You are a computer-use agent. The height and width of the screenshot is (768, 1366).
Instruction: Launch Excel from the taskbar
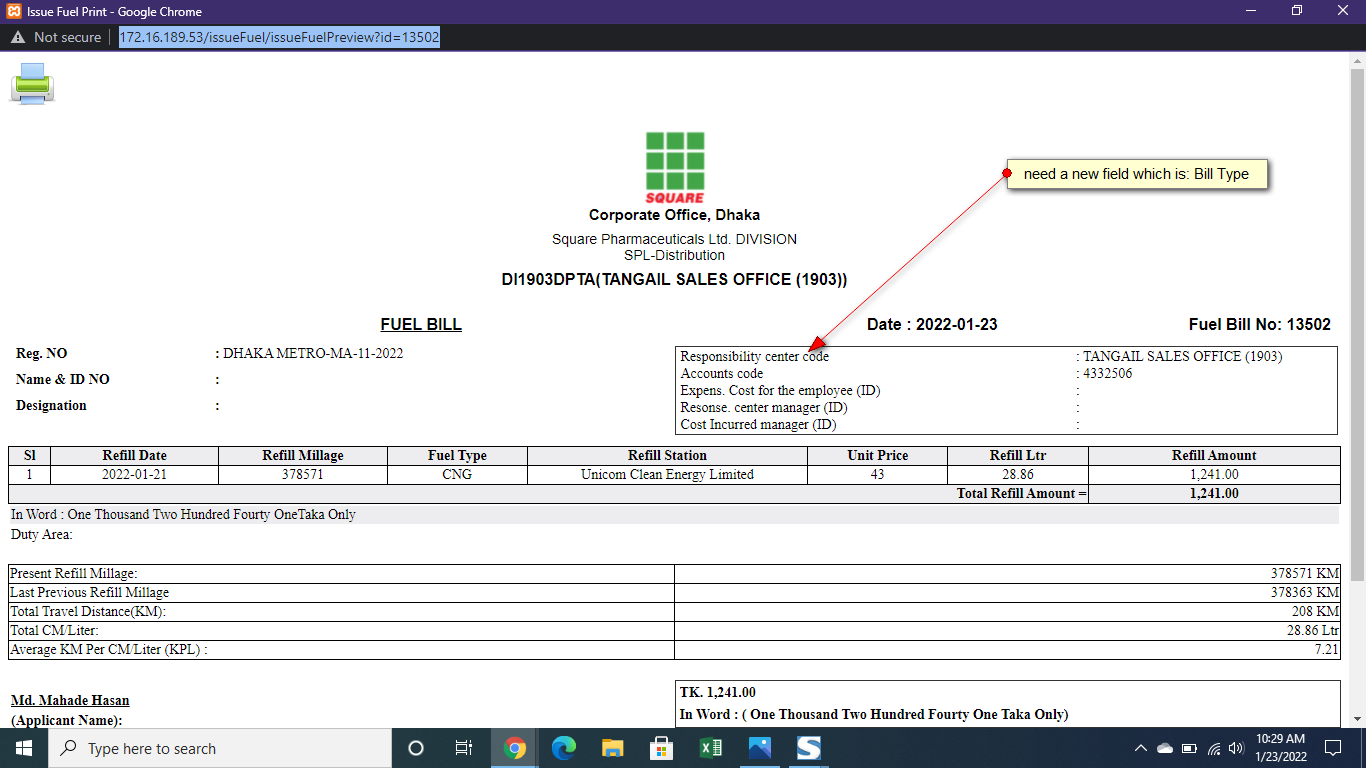click(711, 748)
